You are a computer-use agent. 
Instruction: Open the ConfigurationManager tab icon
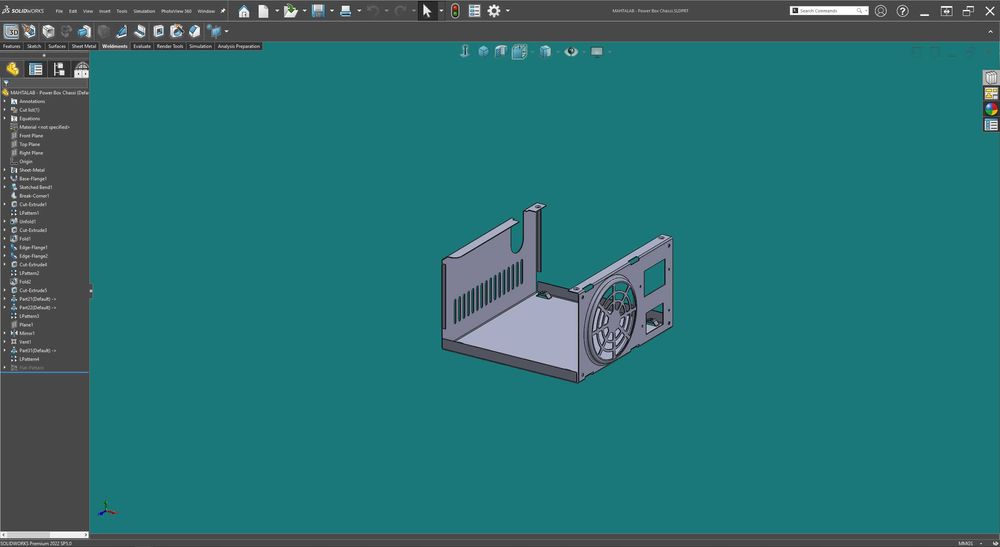pyautogui.click(x=59, y=69)
